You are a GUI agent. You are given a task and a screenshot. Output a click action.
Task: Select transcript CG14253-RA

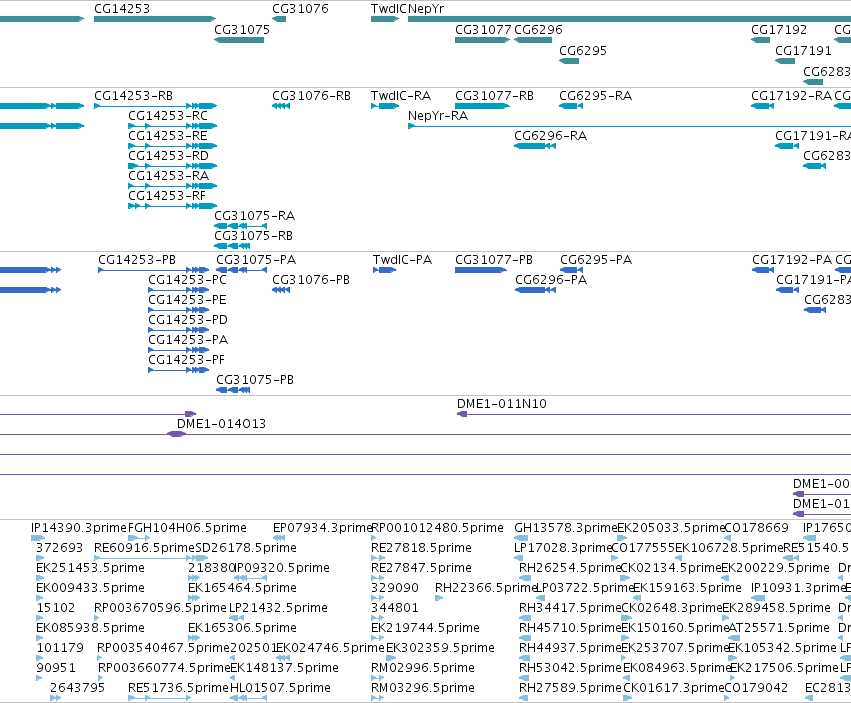click(x=168, y=176)
